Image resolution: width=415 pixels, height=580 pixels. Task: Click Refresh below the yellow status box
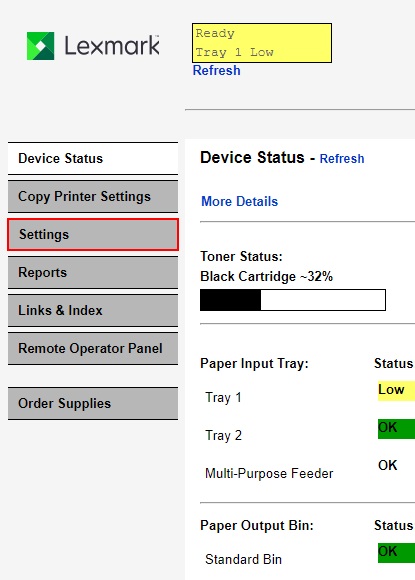216,70
